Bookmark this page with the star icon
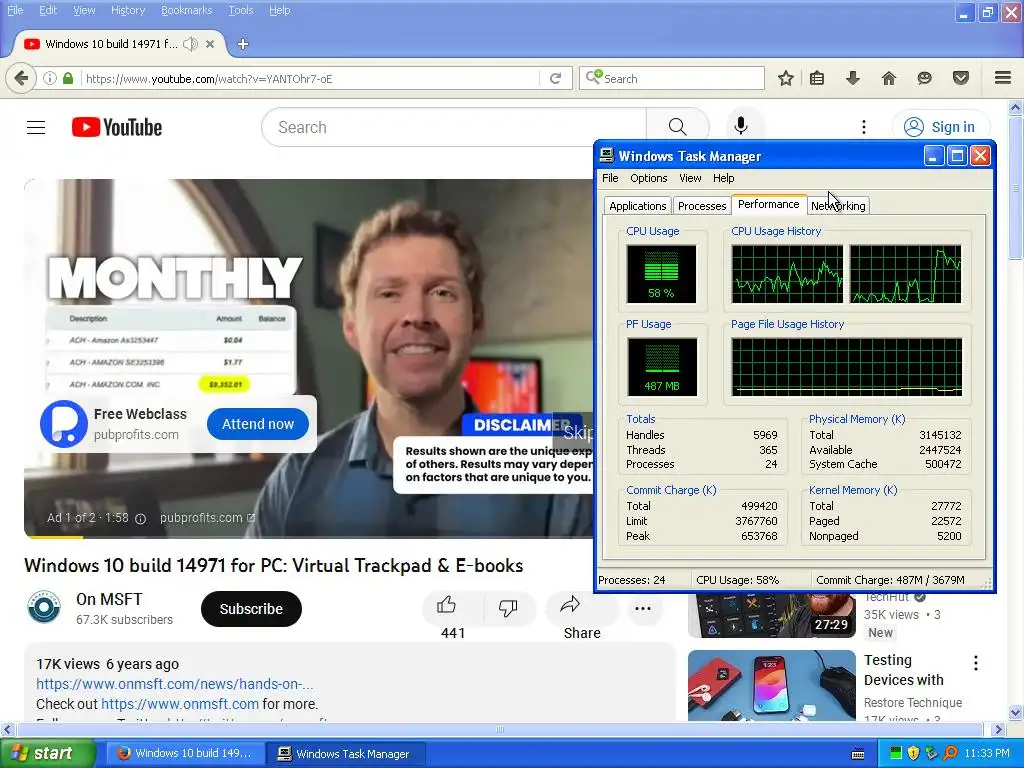The image size is (1024, 768). coord(786,78)
